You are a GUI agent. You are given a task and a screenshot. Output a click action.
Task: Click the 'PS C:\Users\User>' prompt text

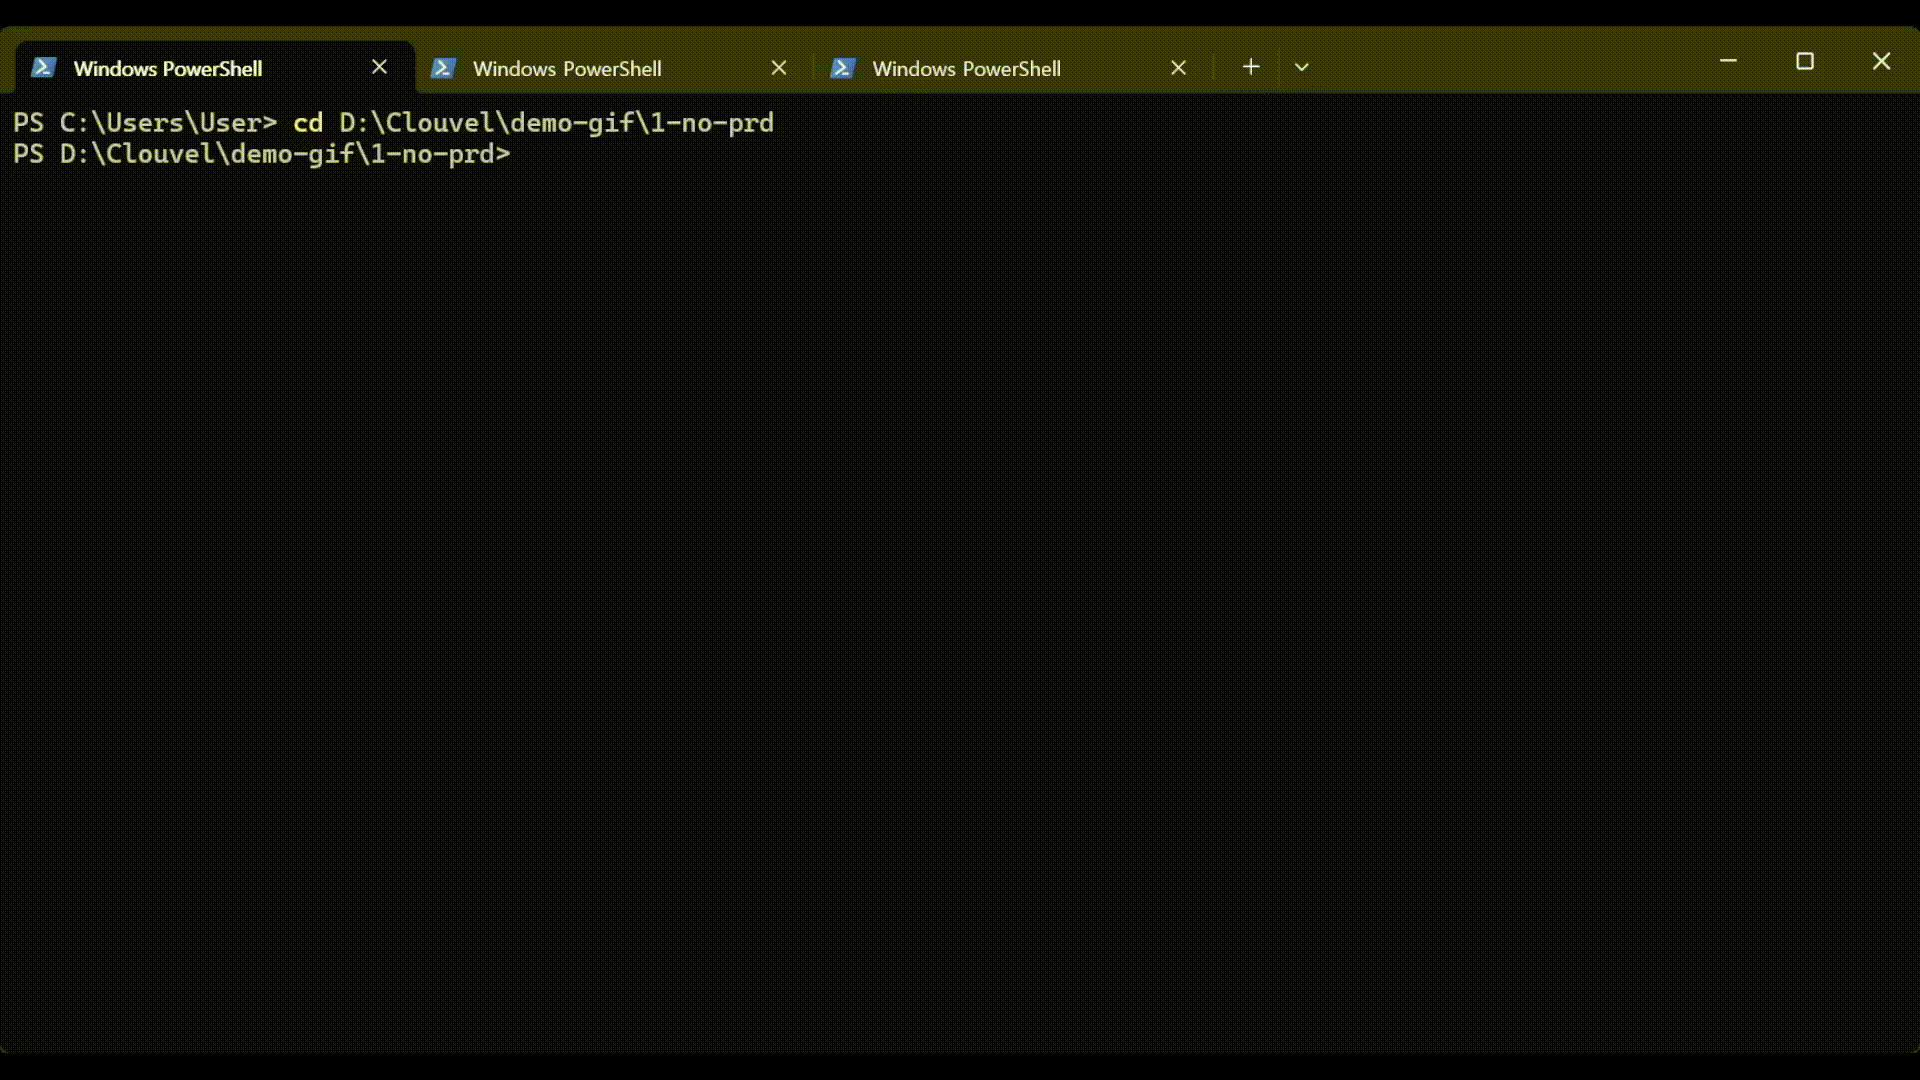pyautogui.click(x=144, y=123)
